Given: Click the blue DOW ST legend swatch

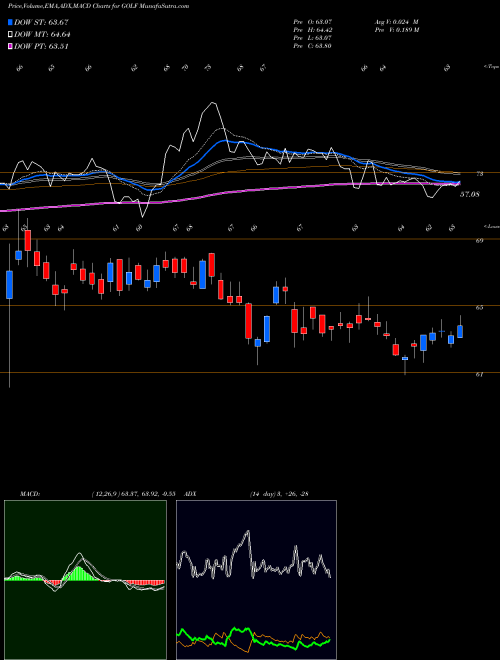Looking at the screenshot, I should [10, 22].
